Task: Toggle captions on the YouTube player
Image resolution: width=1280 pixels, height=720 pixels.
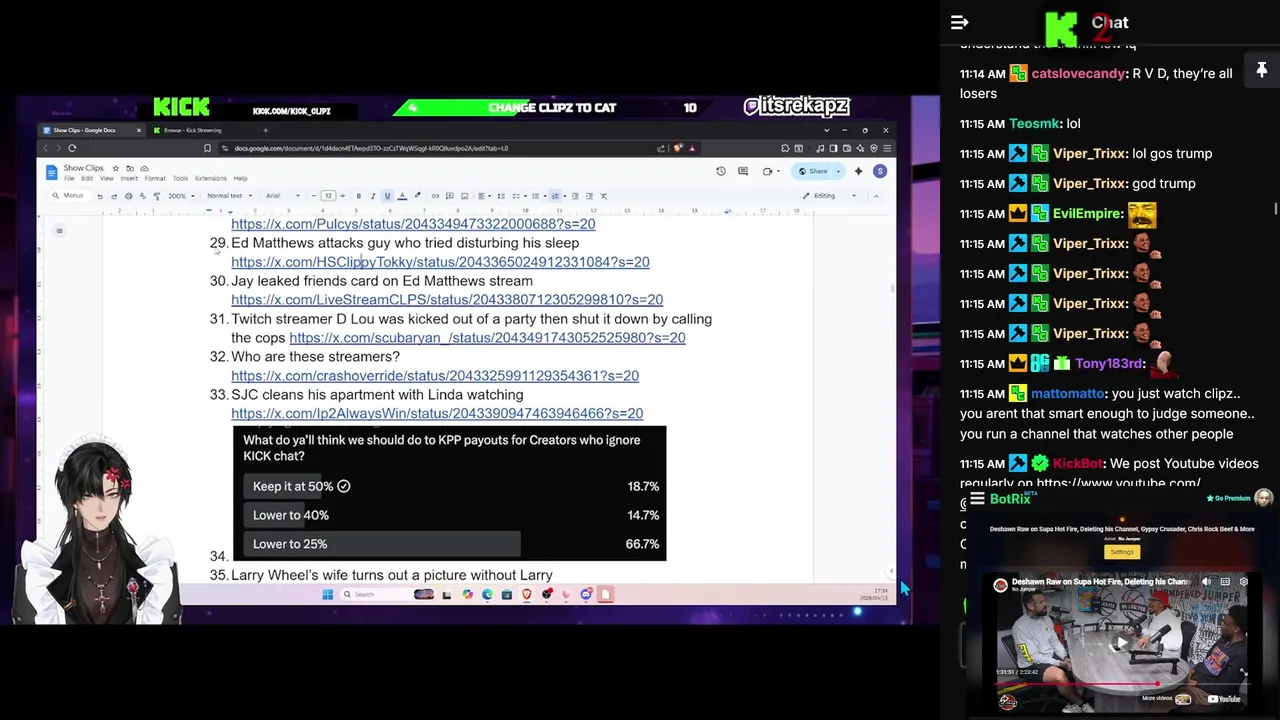Action: coord(1225,581)
